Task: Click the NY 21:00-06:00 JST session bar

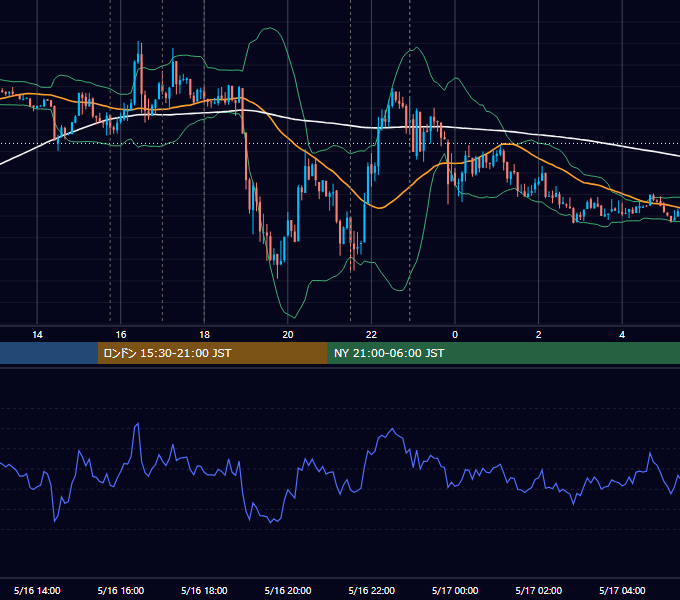Action: [x=503, y=353]
